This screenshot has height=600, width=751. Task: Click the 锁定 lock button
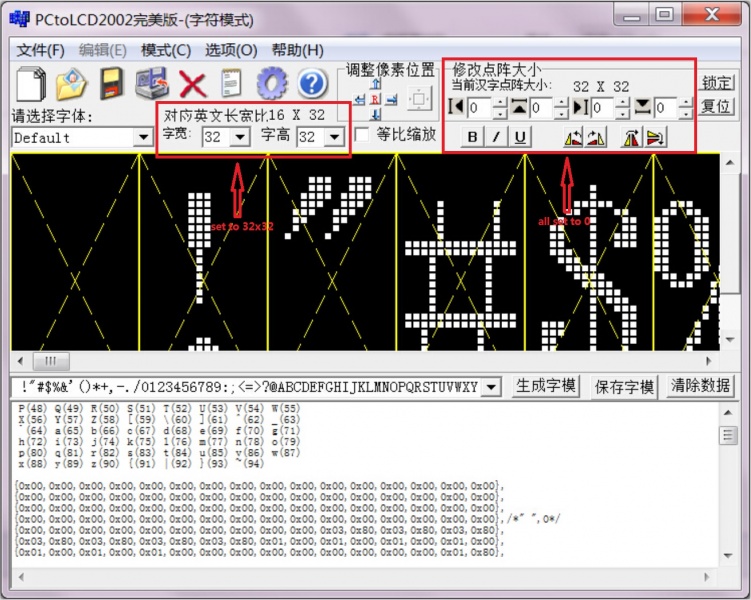point(716,83)
